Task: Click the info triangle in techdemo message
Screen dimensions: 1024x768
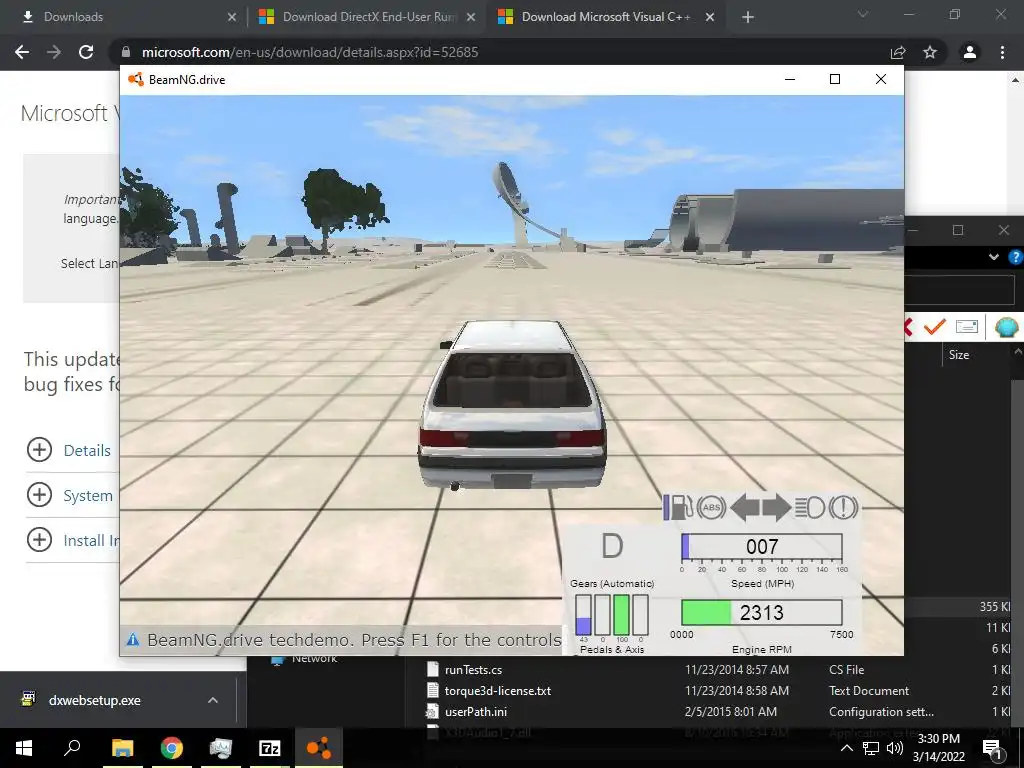Action: 133,639
